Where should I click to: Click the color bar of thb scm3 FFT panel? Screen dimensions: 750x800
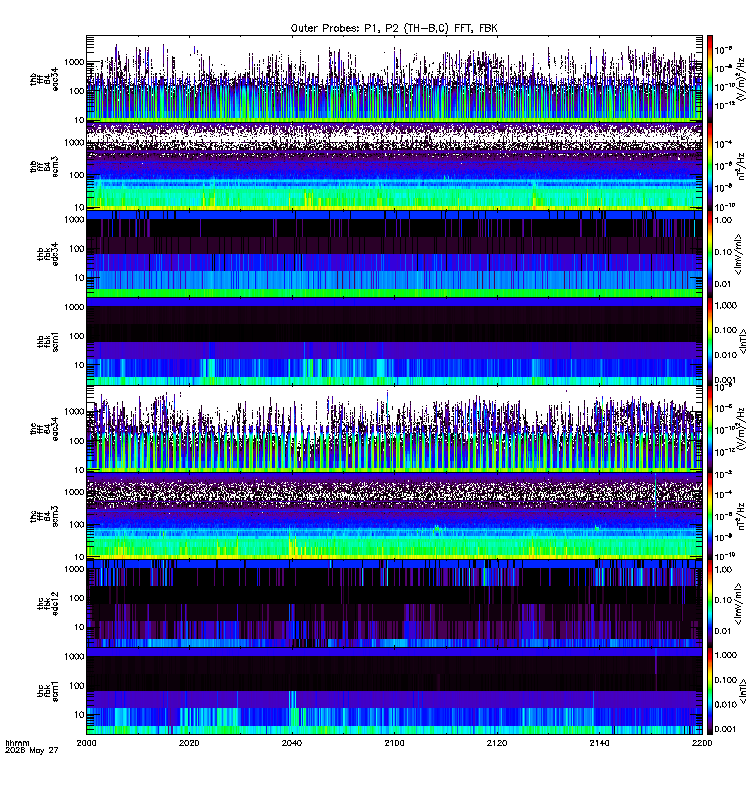click(x=709, y=167)
